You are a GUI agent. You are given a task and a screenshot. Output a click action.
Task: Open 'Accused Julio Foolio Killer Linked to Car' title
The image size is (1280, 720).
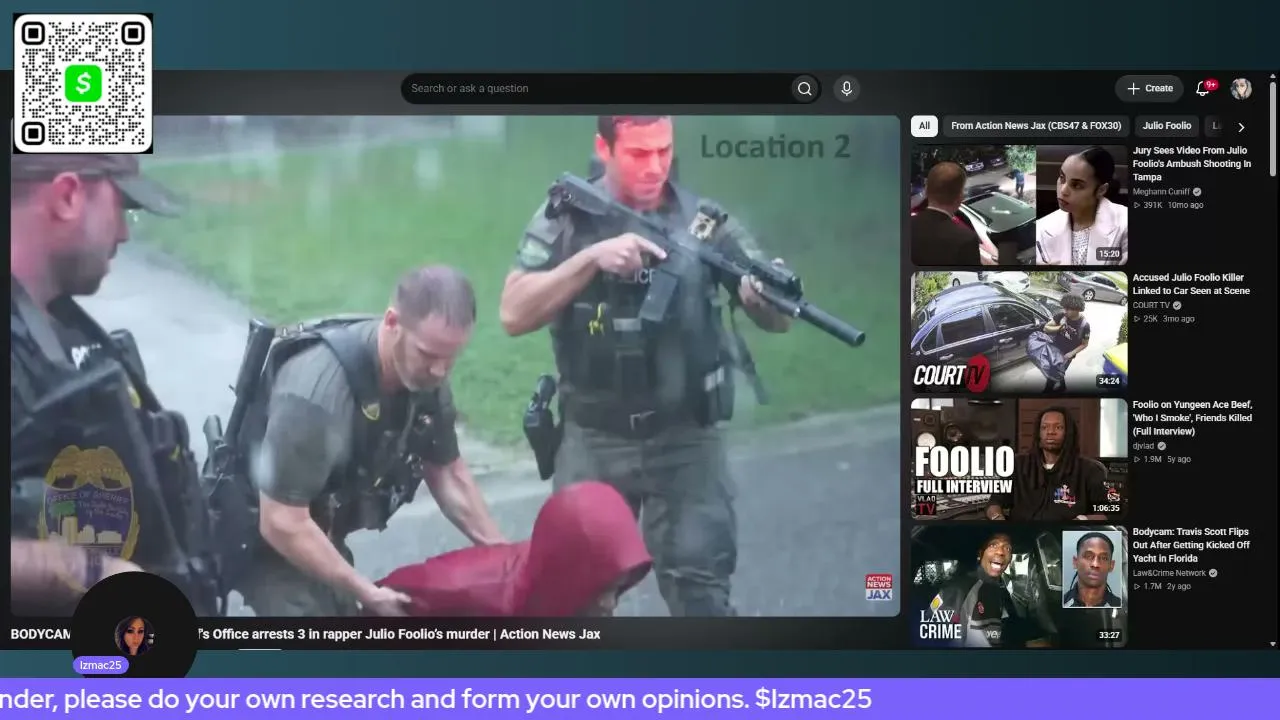tap(1192, 284)
